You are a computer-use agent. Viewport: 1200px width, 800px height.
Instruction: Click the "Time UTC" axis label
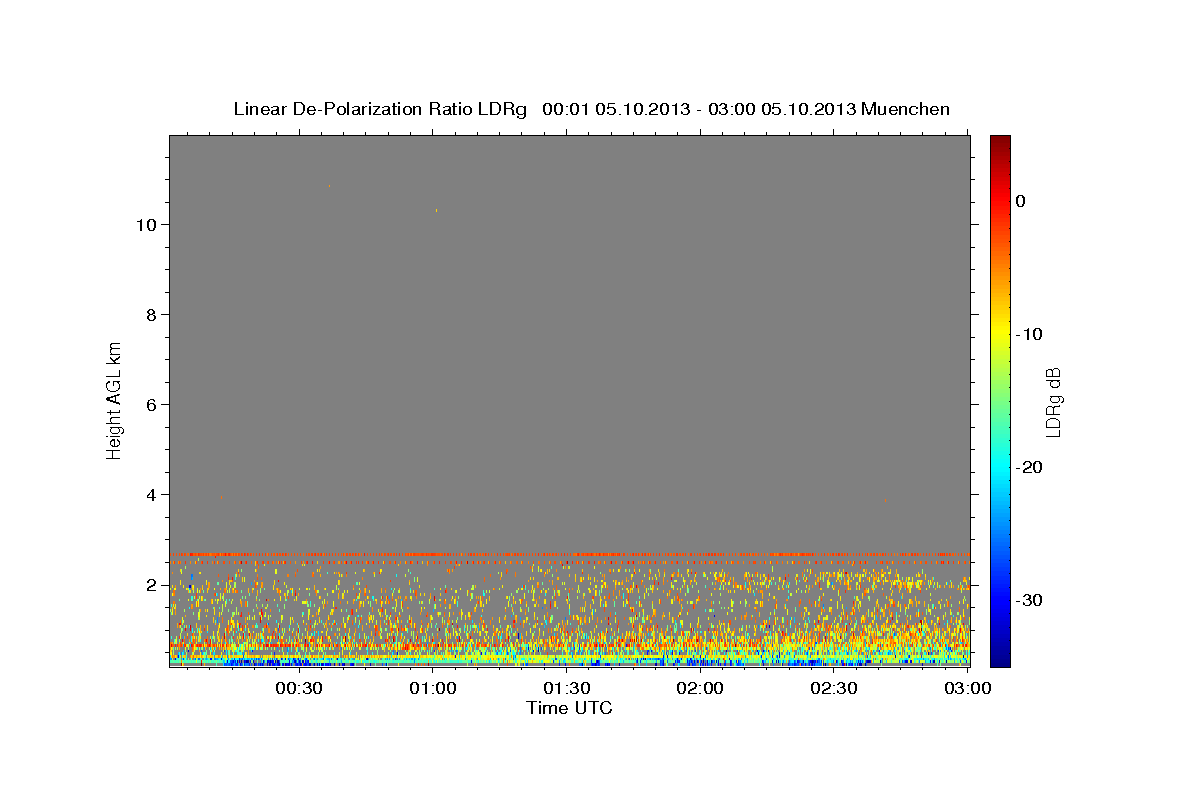point(569,708)
